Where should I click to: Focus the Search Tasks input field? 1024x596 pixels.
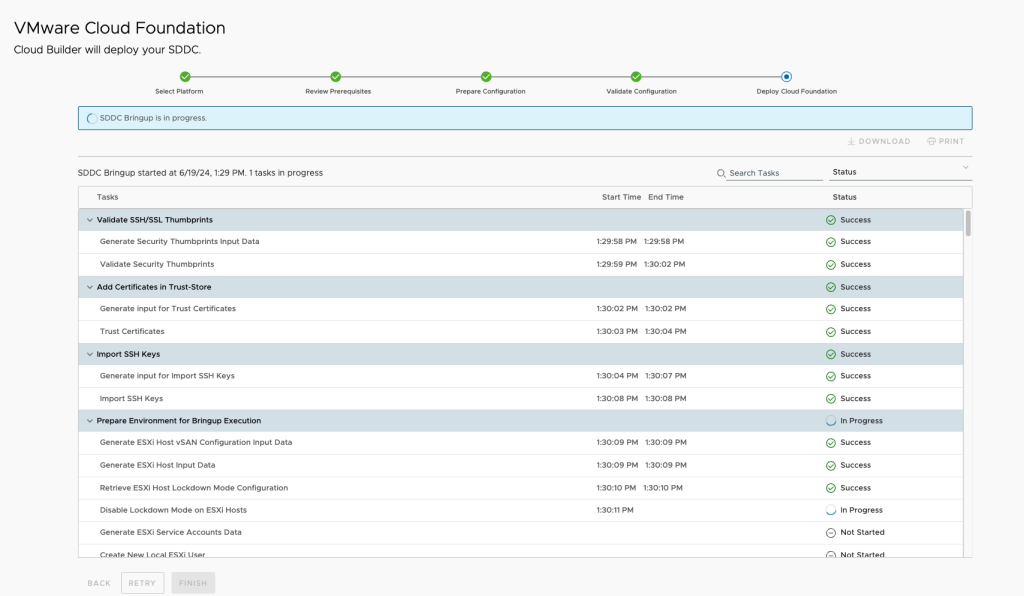click(x=775, y=173)
